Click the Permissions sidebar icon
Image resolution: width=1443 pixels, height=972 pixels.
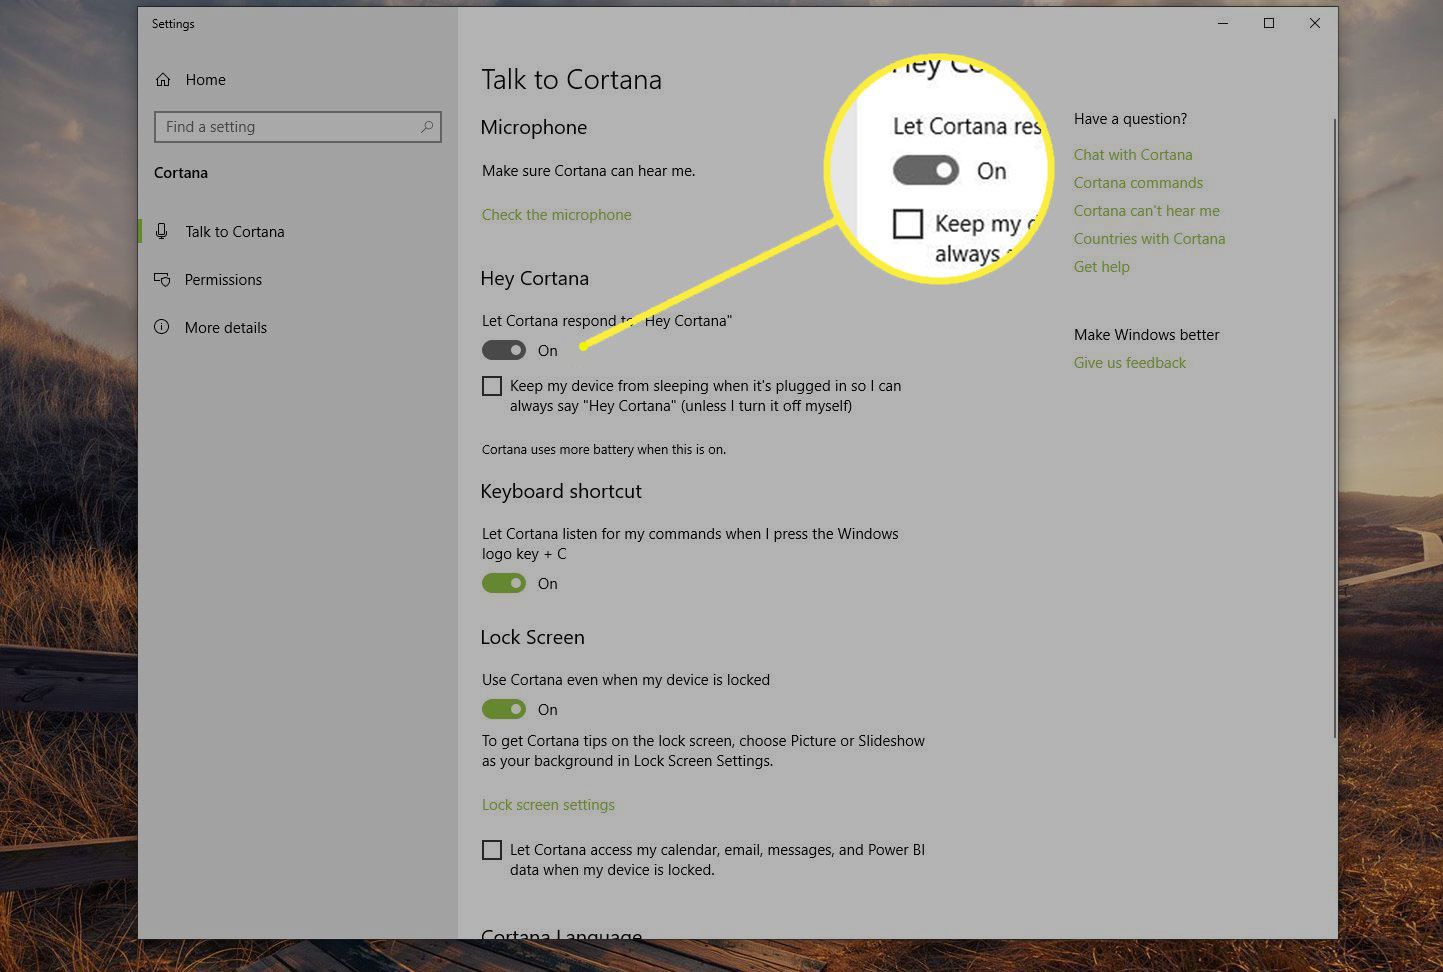click(162, 280)
